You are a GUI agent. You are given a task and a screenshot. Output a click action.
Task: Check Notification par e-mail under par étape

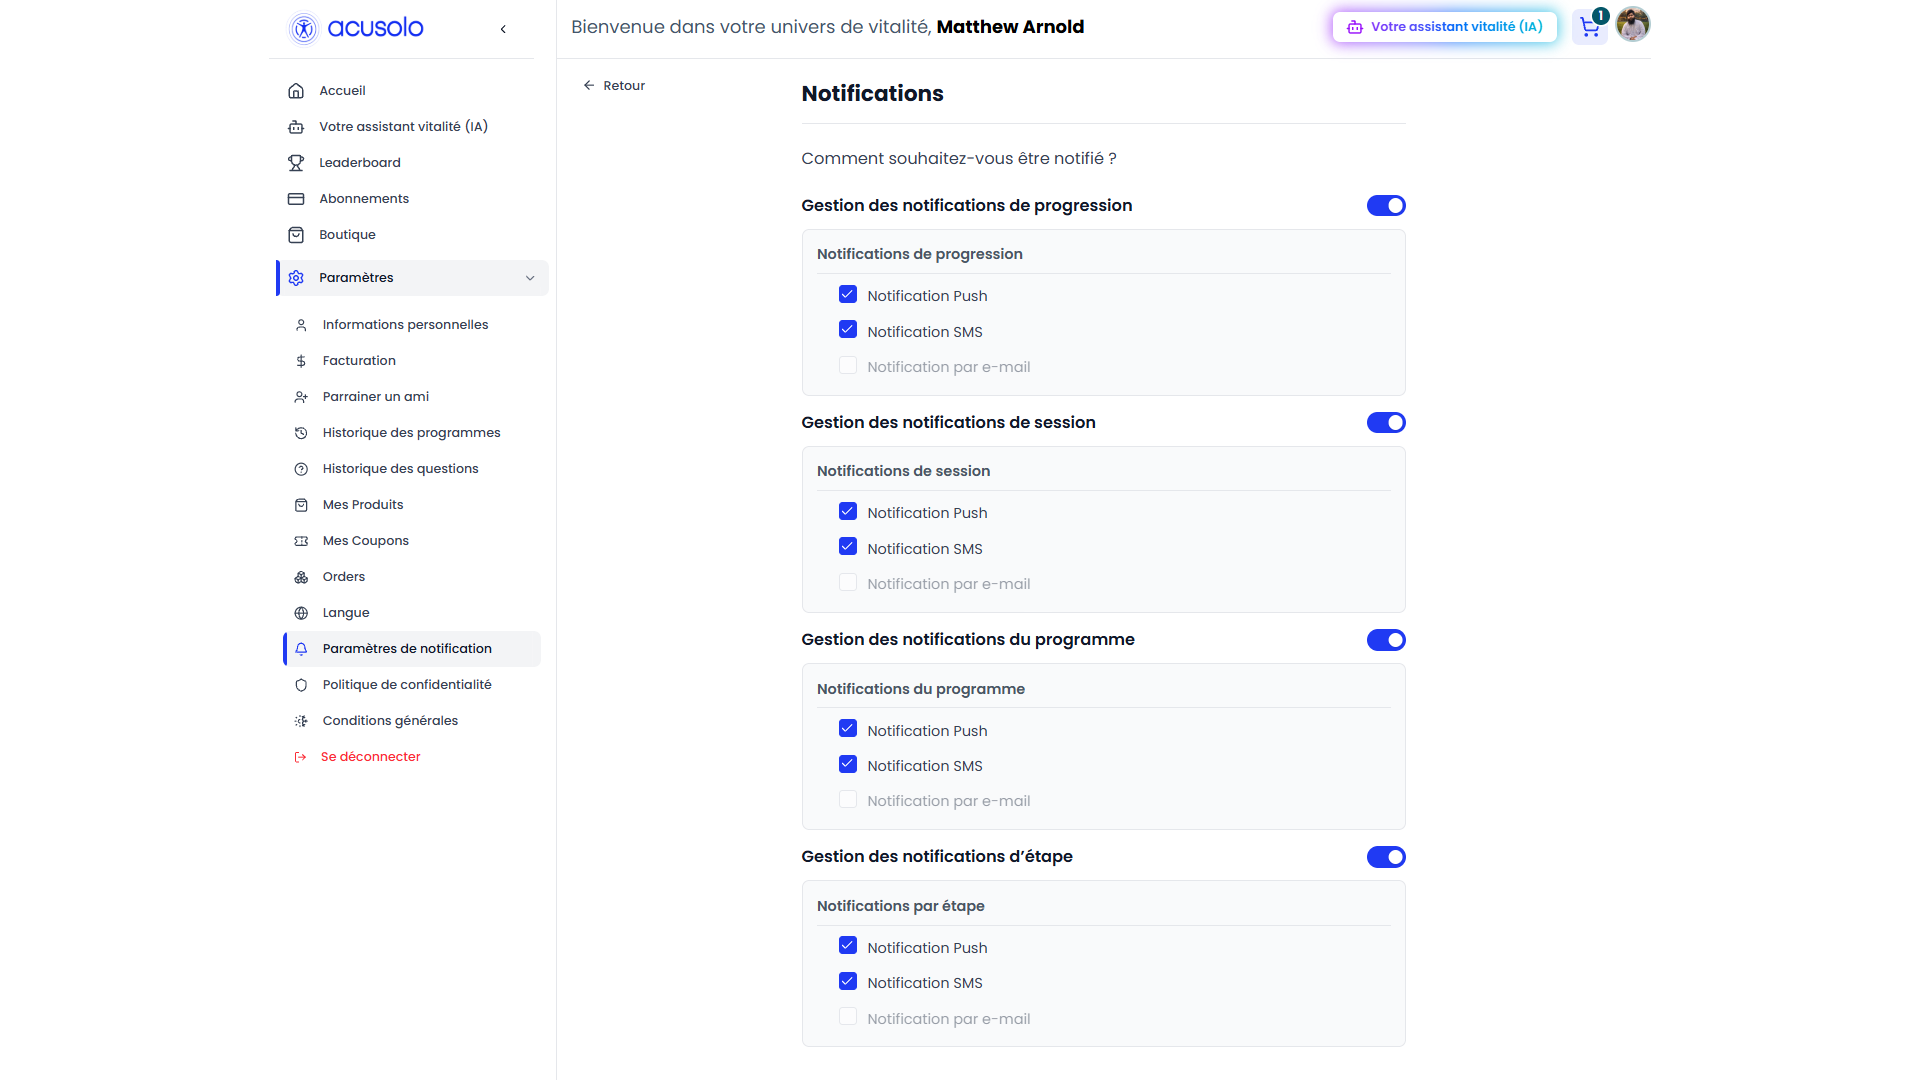(x=848, y=1017)
